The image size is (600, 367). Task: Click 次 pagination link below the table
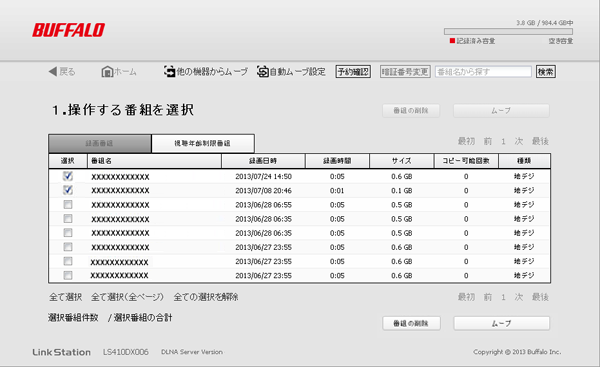(519, 297)
